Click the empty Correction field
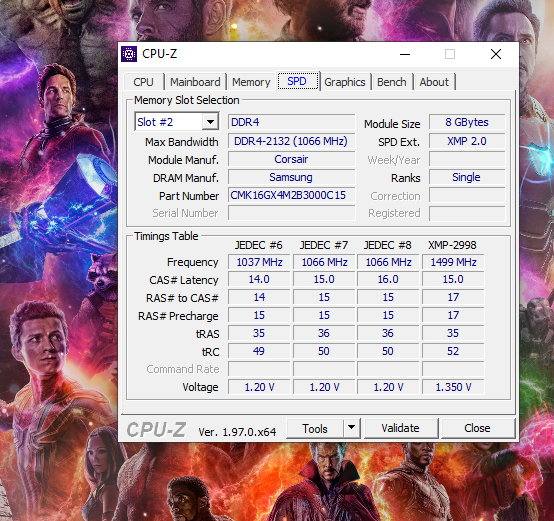The width and height of the screenshot is (554, 521). 467,195
